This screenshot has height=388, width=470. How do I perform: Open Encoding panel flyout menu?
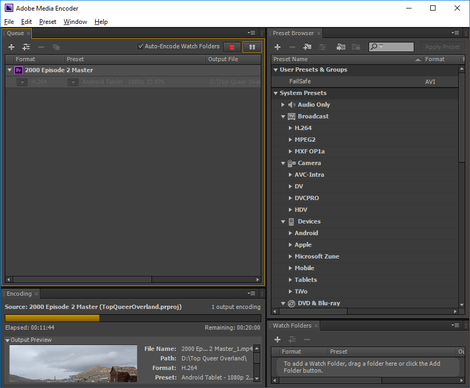click(x=251, y=293)
